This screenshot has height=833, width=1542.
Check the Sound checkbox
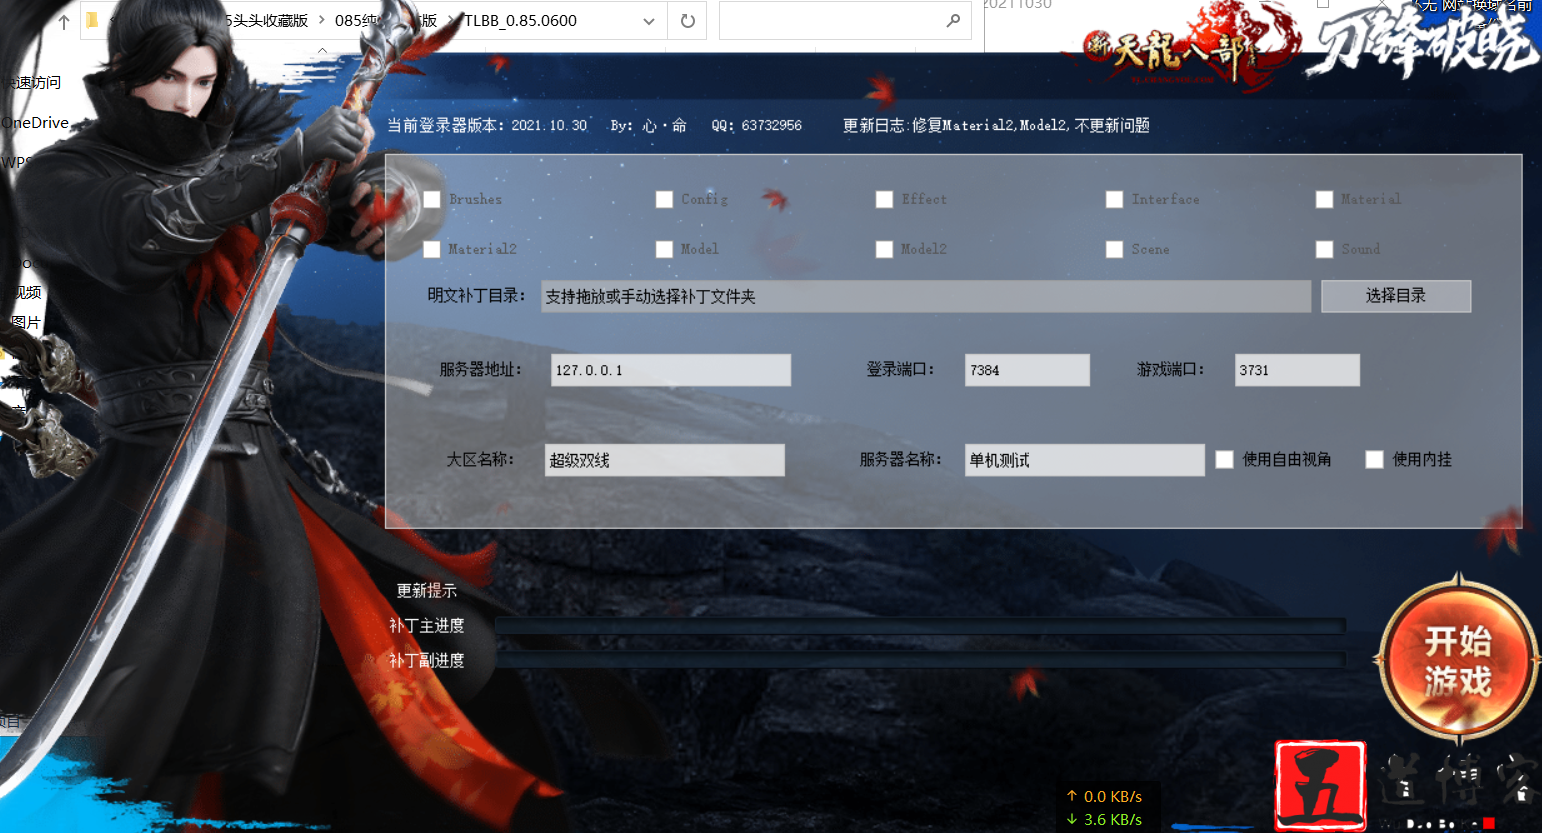pyautogui.click(x=1324, y=249)
